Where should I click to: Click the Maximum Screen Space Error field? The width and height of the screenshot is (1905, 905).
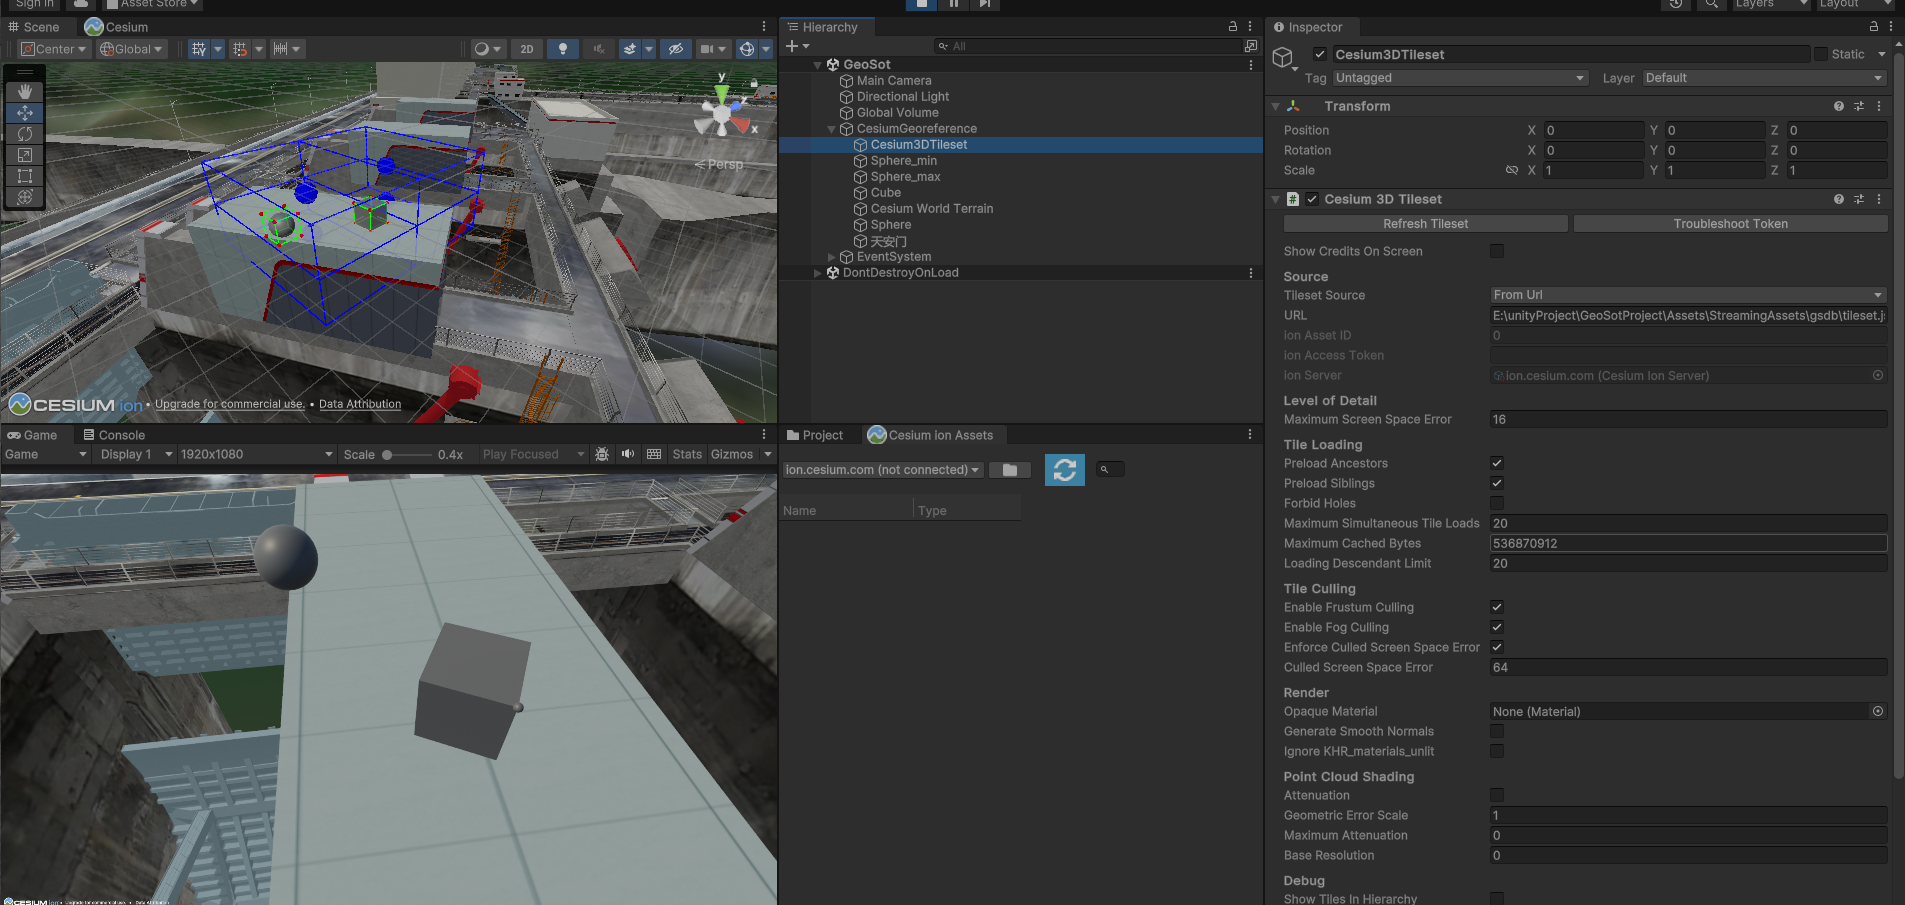[1688, 419]
